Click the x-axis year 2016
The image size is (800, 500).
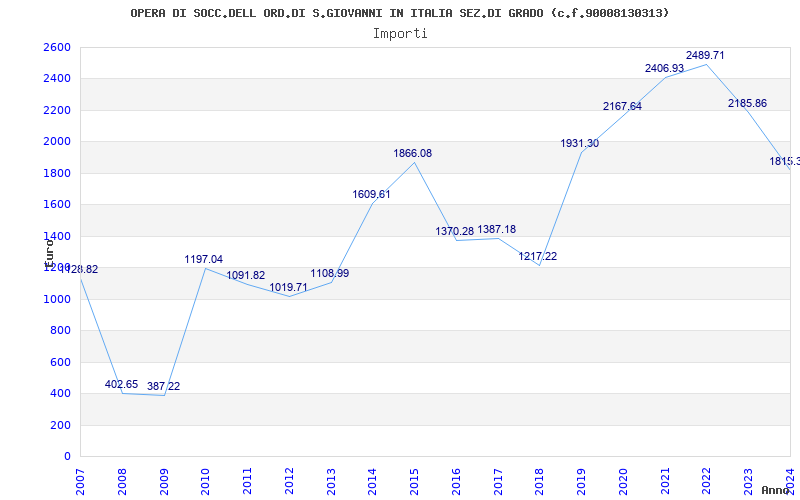456,481
